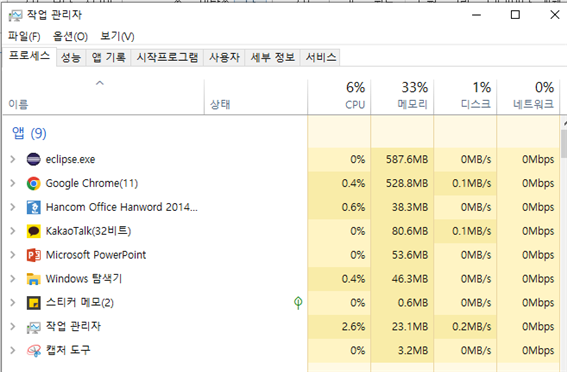Select the 프로세스 tab
This screenshot has height=376, width=567.
coord(29,56)
